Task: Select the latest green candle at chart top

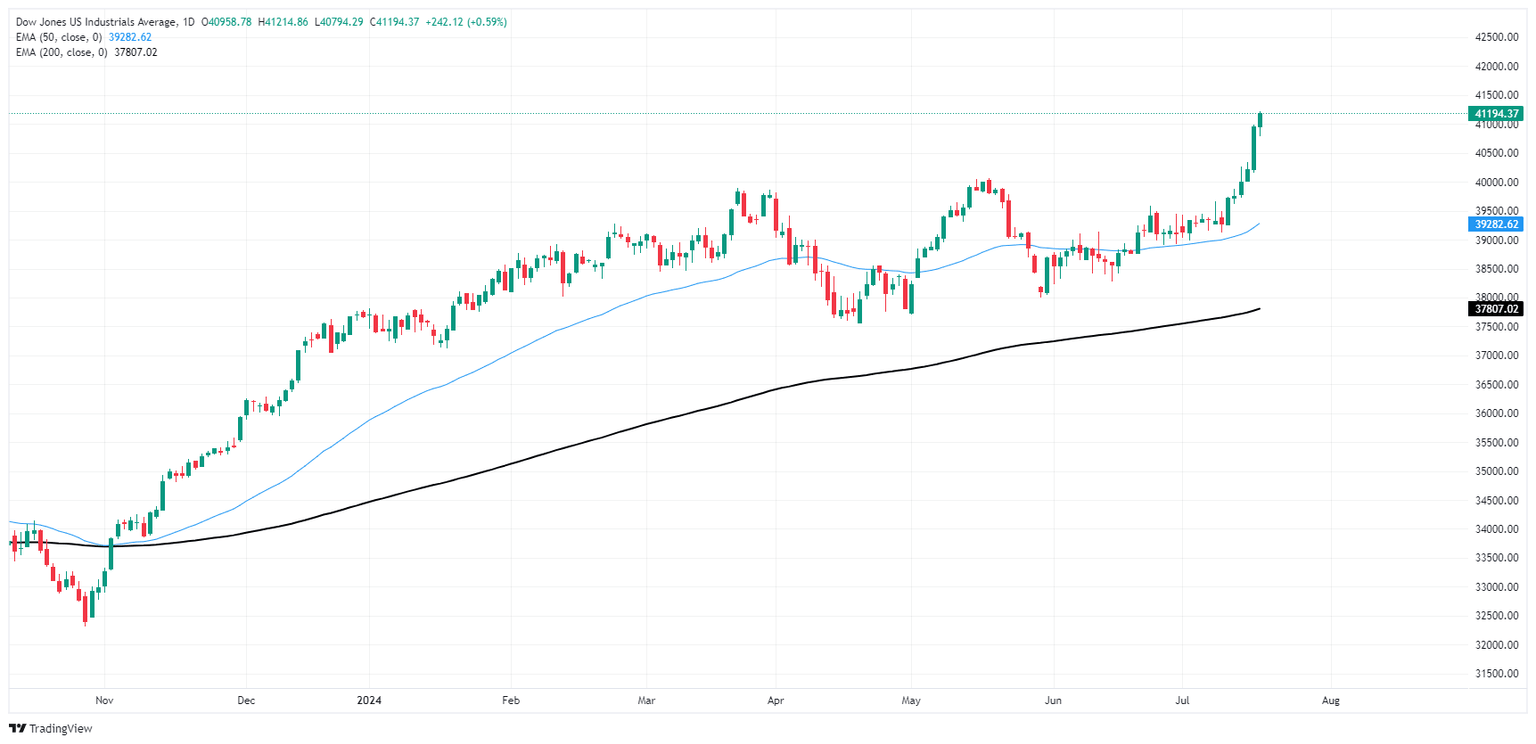Action: [x=1260, y=121]
